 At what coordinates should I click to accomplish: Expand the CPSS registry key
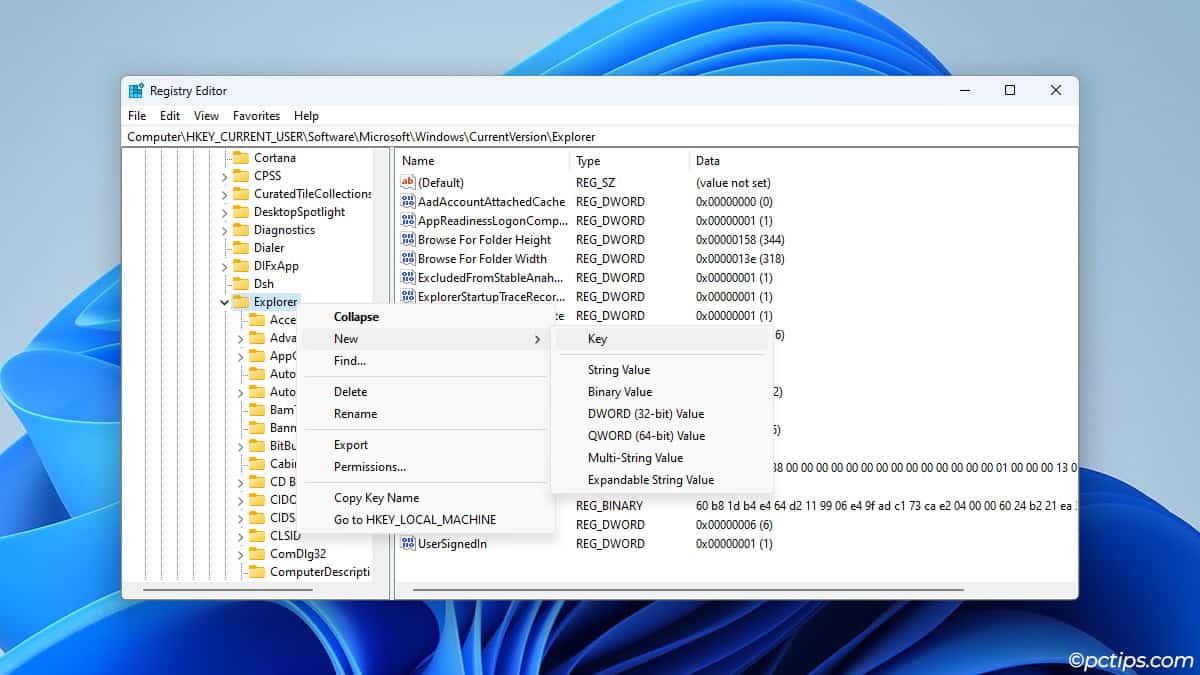[x=224, y=176]
